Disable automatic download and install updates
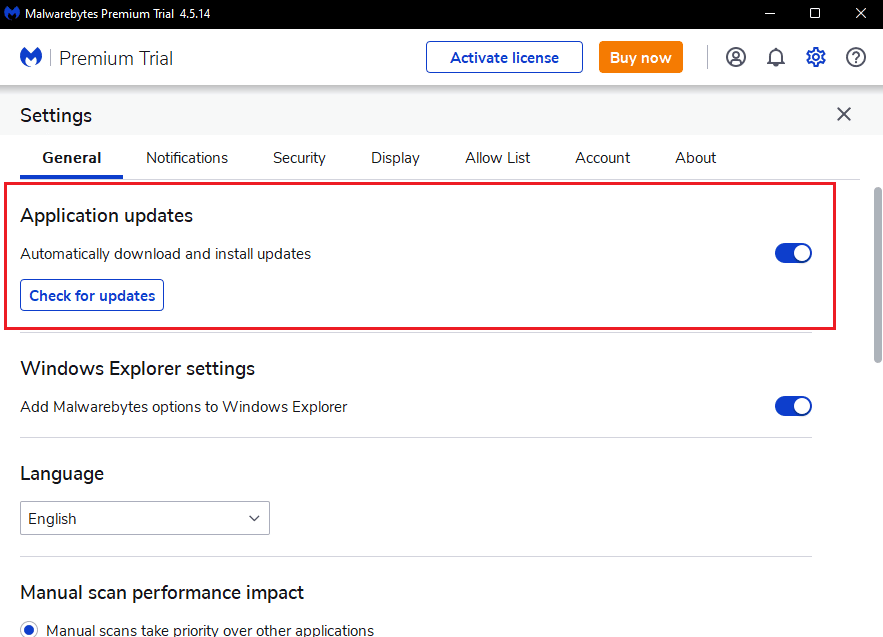 (793, 254)
